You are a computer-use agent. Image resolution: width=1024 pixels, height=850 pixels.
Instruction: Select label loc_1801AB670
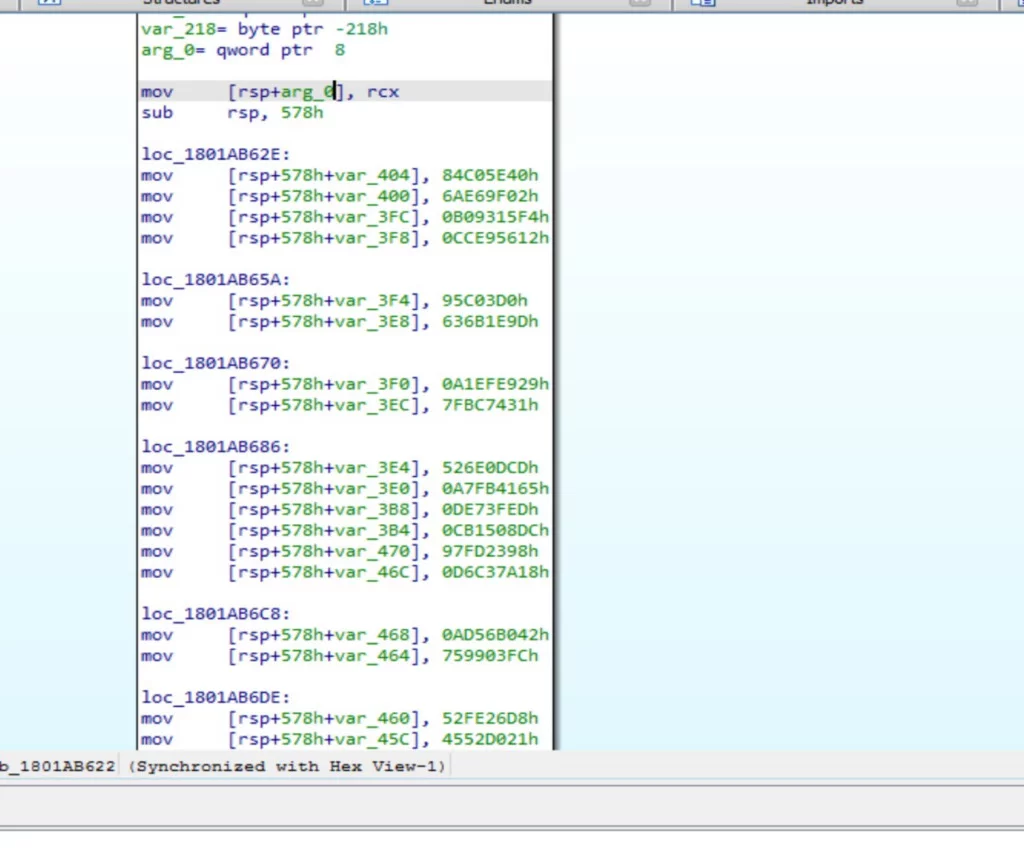tap(215, 363)
